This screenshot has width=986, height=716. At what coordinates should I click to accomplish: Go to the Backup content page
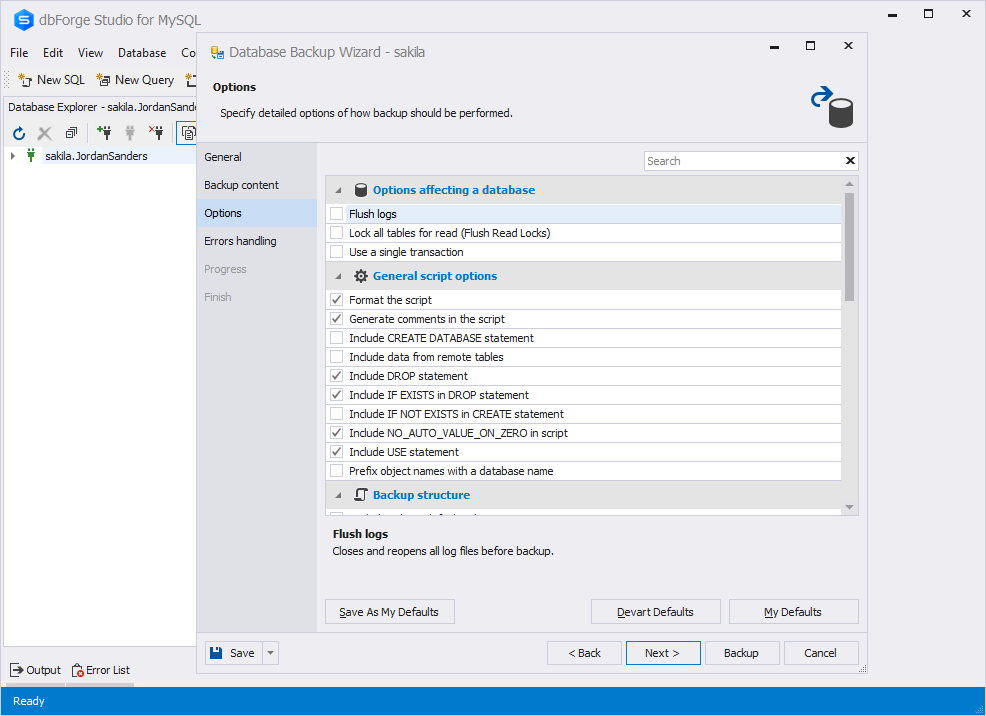(257, 185)
